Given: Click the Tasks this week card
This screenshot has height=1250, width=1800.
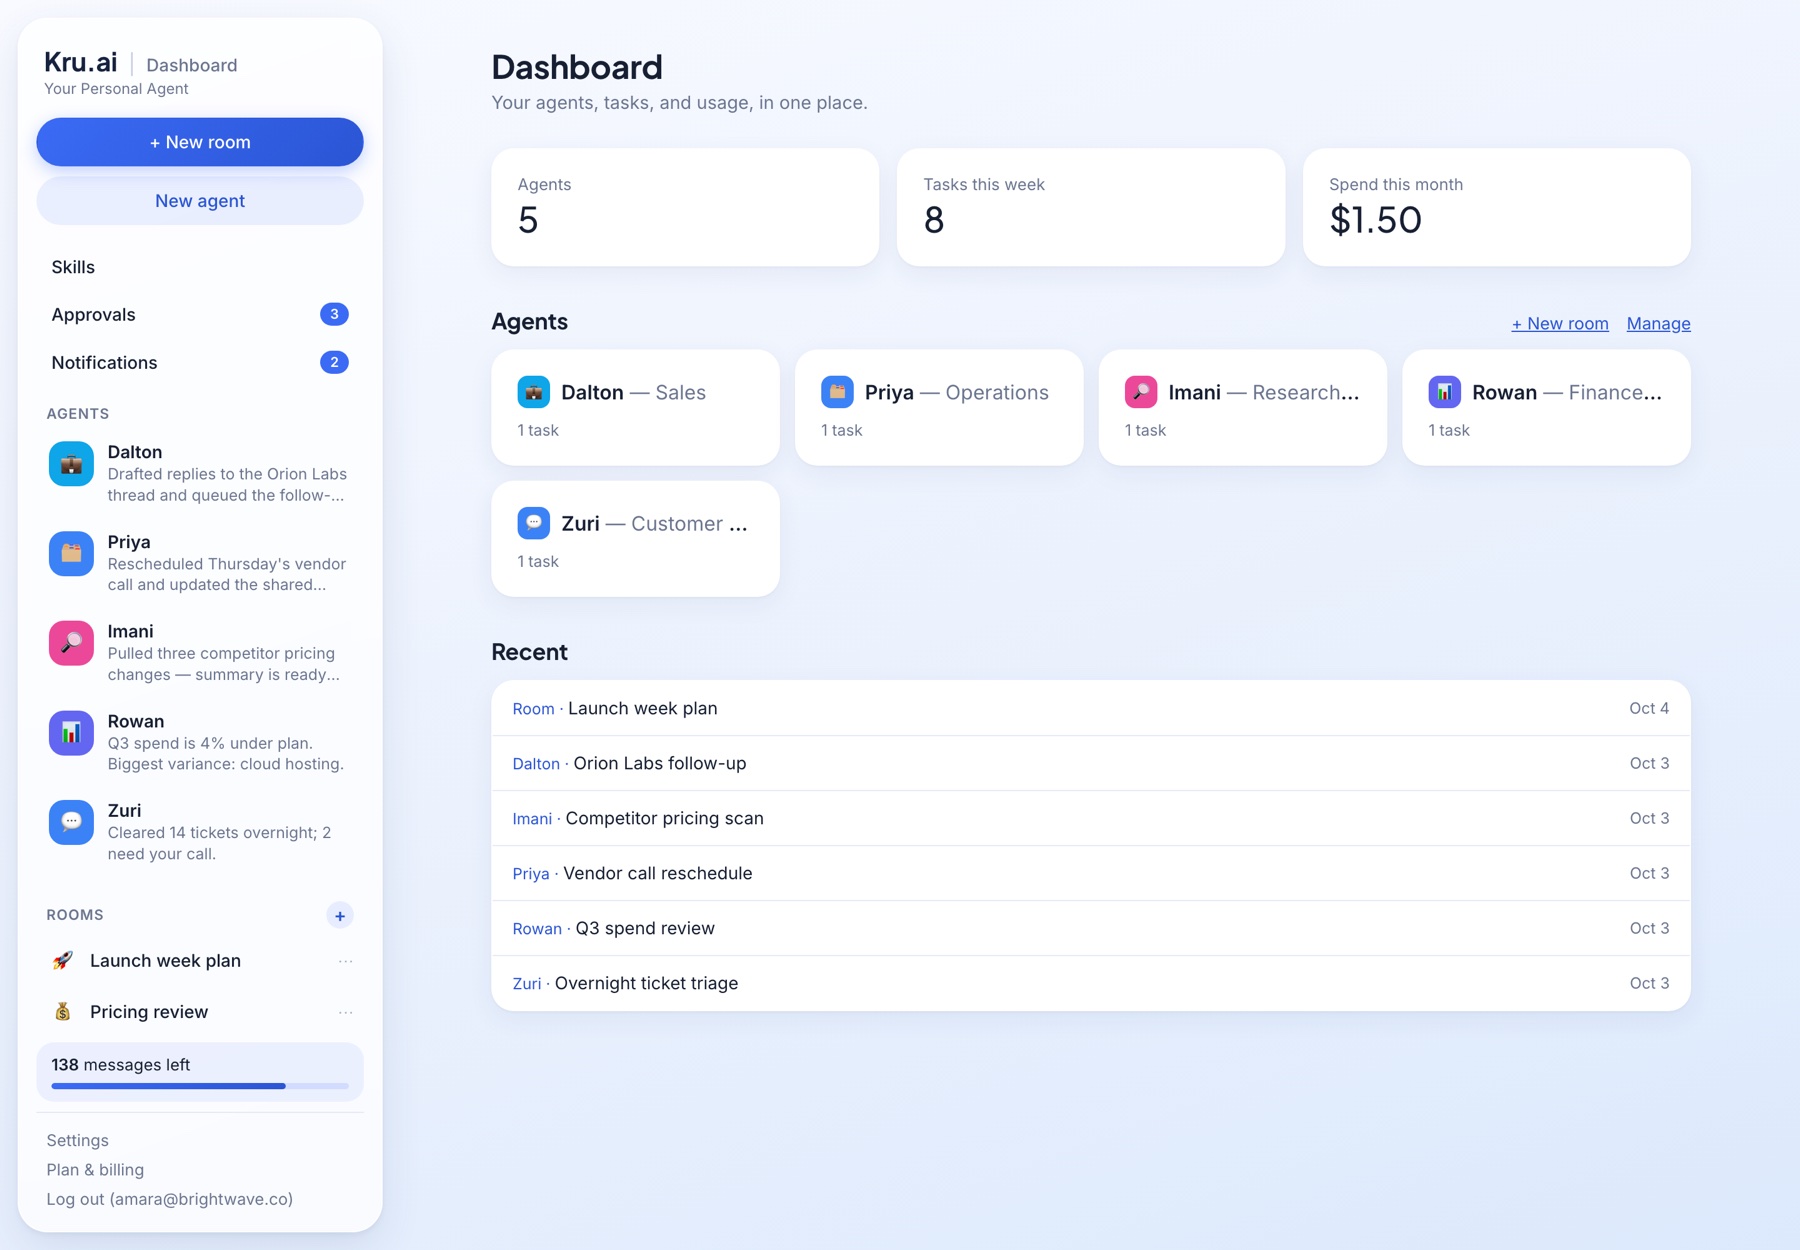Looking at the screenshot, I should (x=1091, y=207).
